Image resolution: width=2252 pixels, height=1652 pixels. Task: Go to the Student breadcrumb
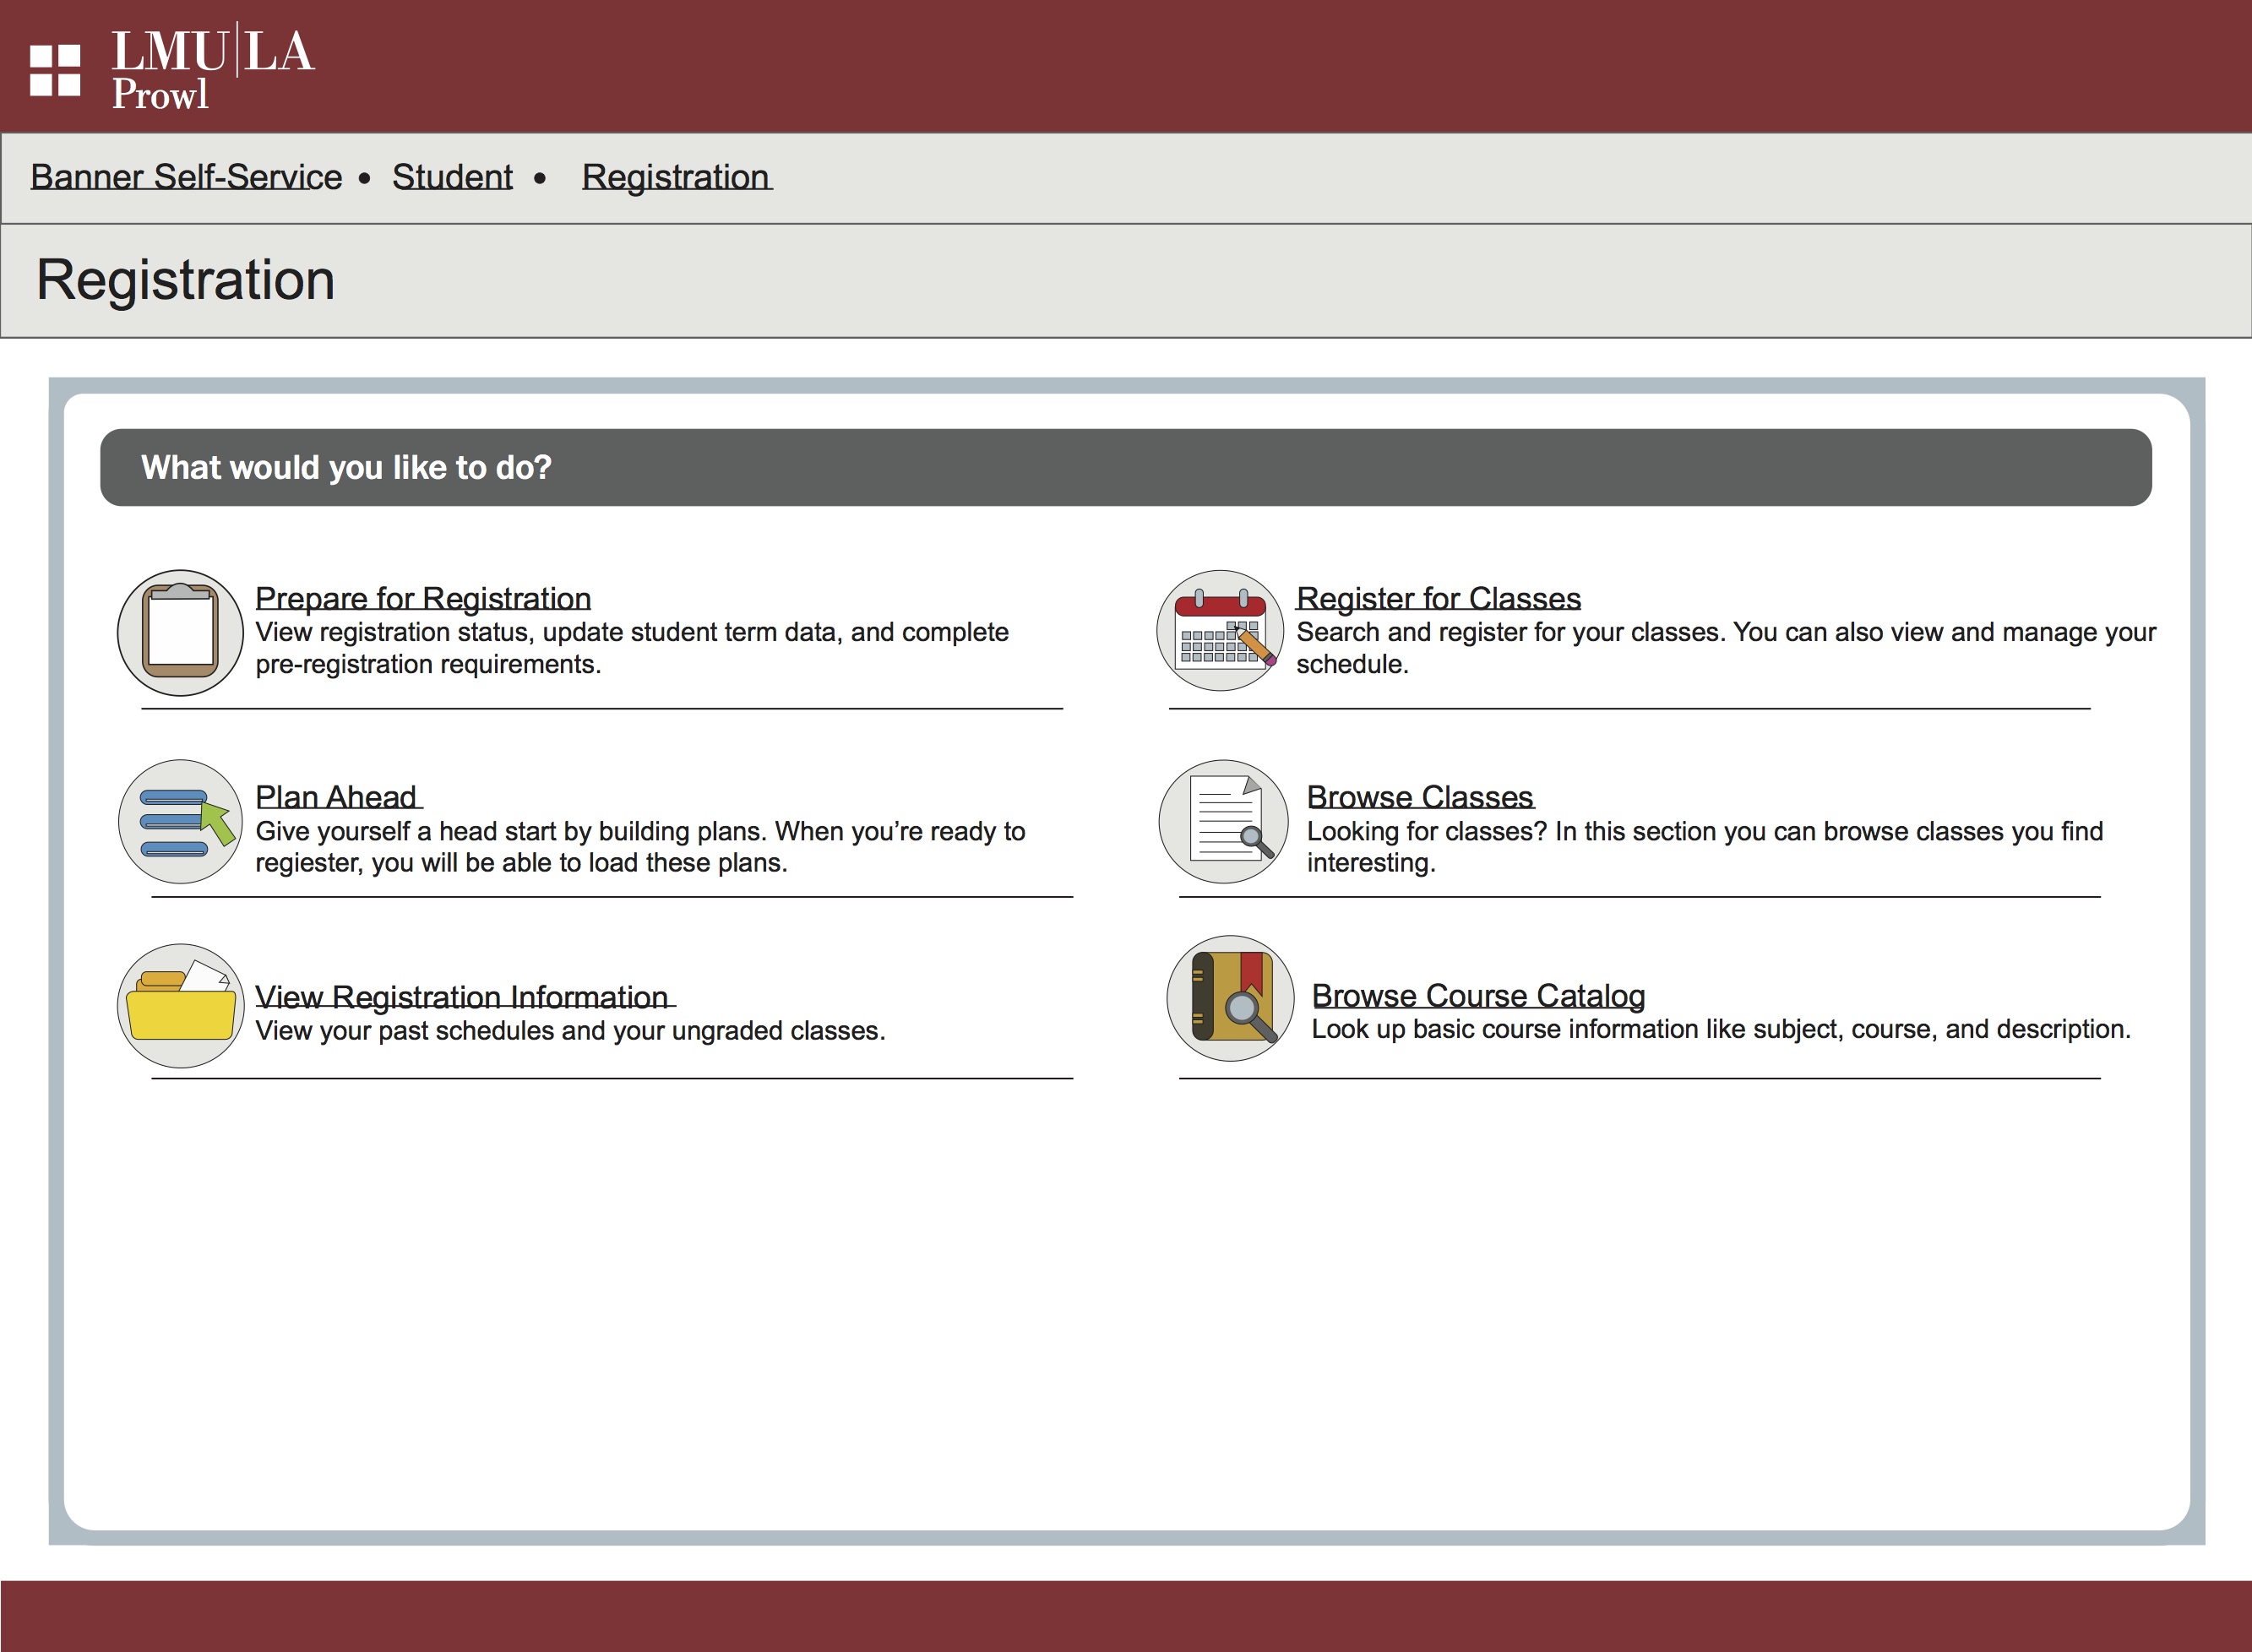[x=452, y=177]
